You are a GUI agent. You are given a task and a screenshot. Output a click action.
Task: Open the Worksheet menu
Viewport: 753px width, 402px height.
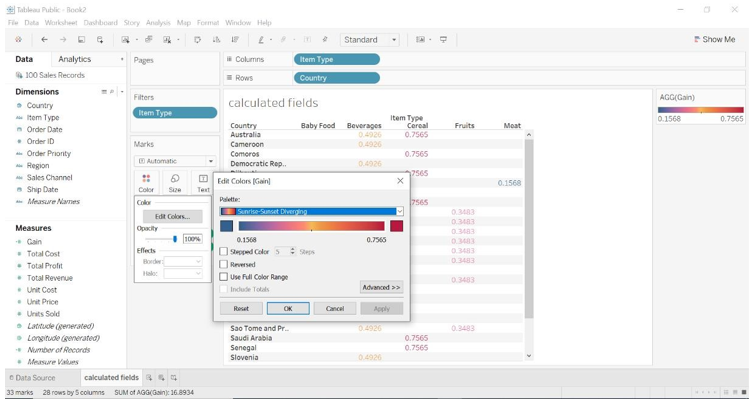[61, 23]
